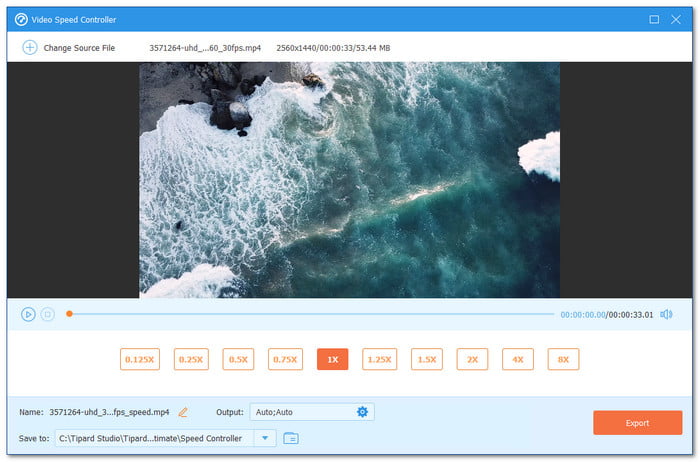Image resolution: width=700 pixels, height=462 pixels.
Task: Click the Video Speed Controller app logo
Action: (x=20, y=19)
